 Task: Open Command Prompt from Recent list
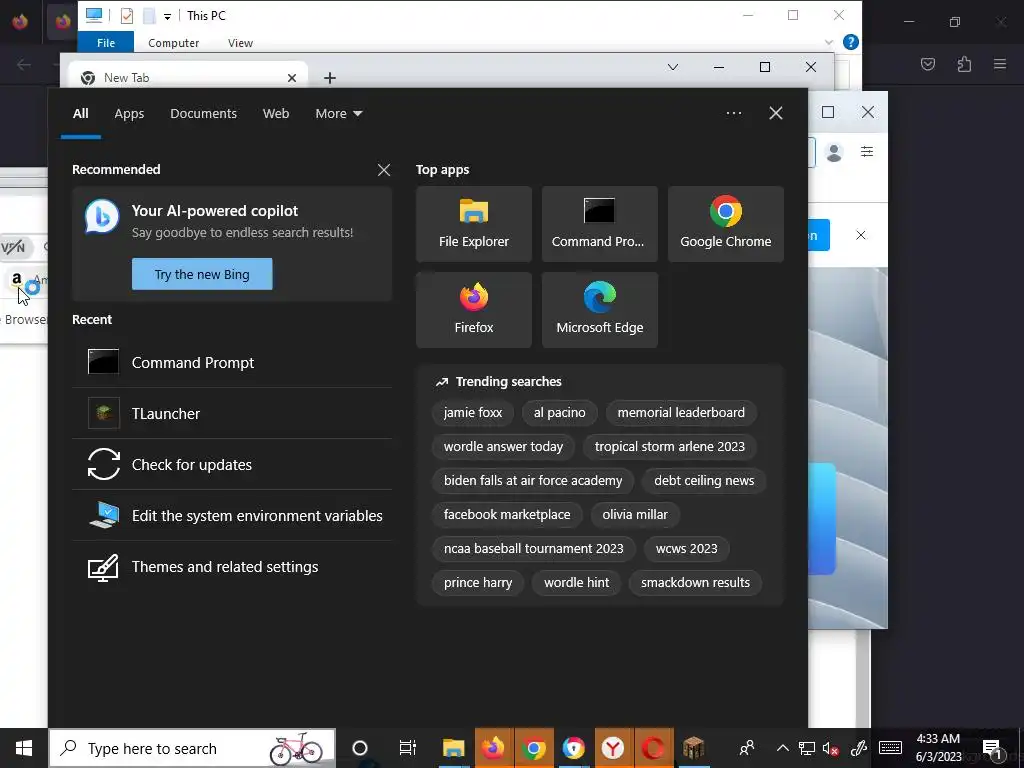232,362
